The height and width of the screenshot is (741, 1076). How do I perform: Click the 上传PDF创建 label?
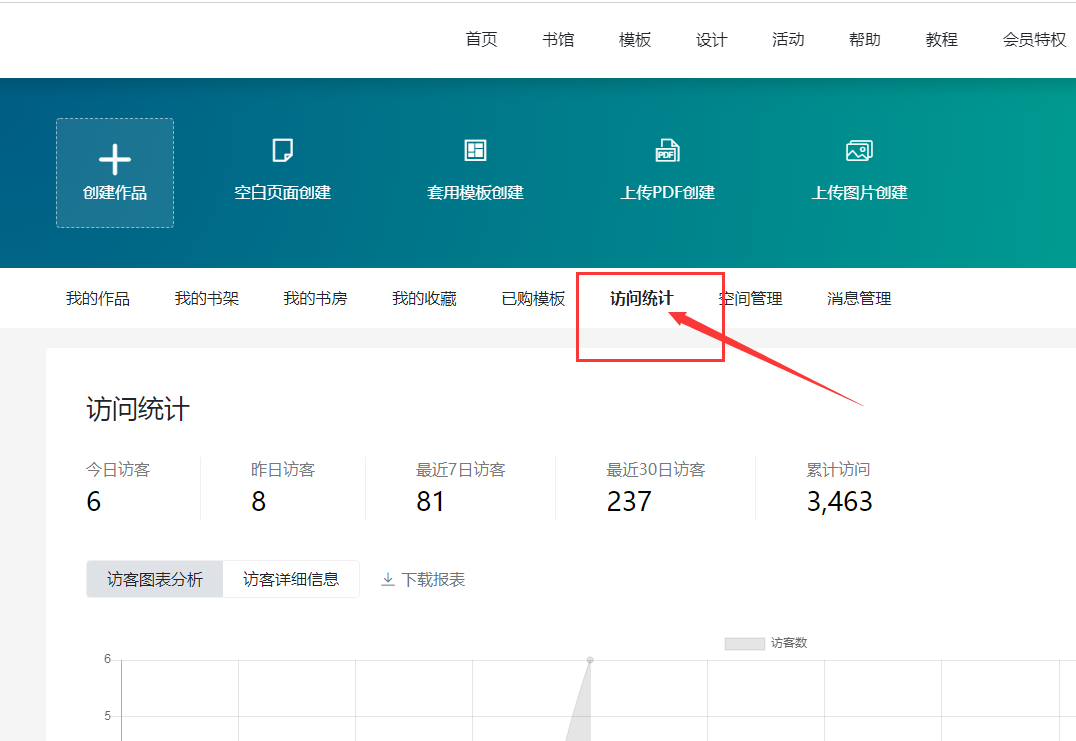(x=667, y=193)
